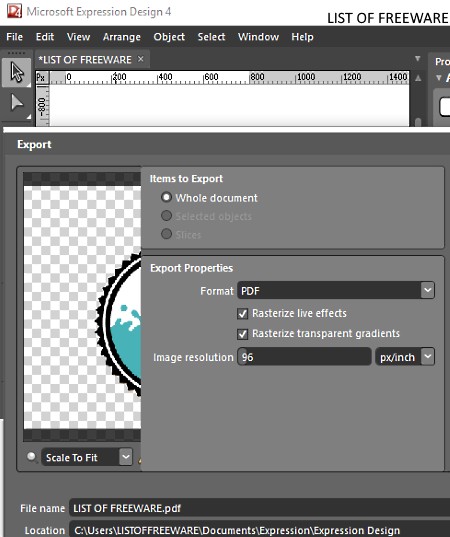Open the Arrange menu
The height and width of the screenshot is (537, 450).
point(122,37)
